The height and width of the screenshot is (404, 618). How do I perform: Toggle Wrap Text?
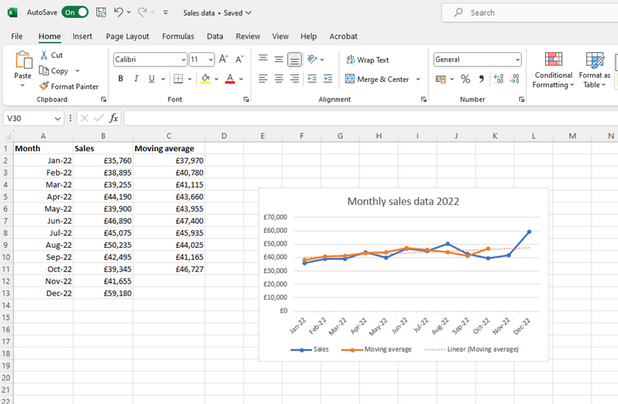click(367, 60)
